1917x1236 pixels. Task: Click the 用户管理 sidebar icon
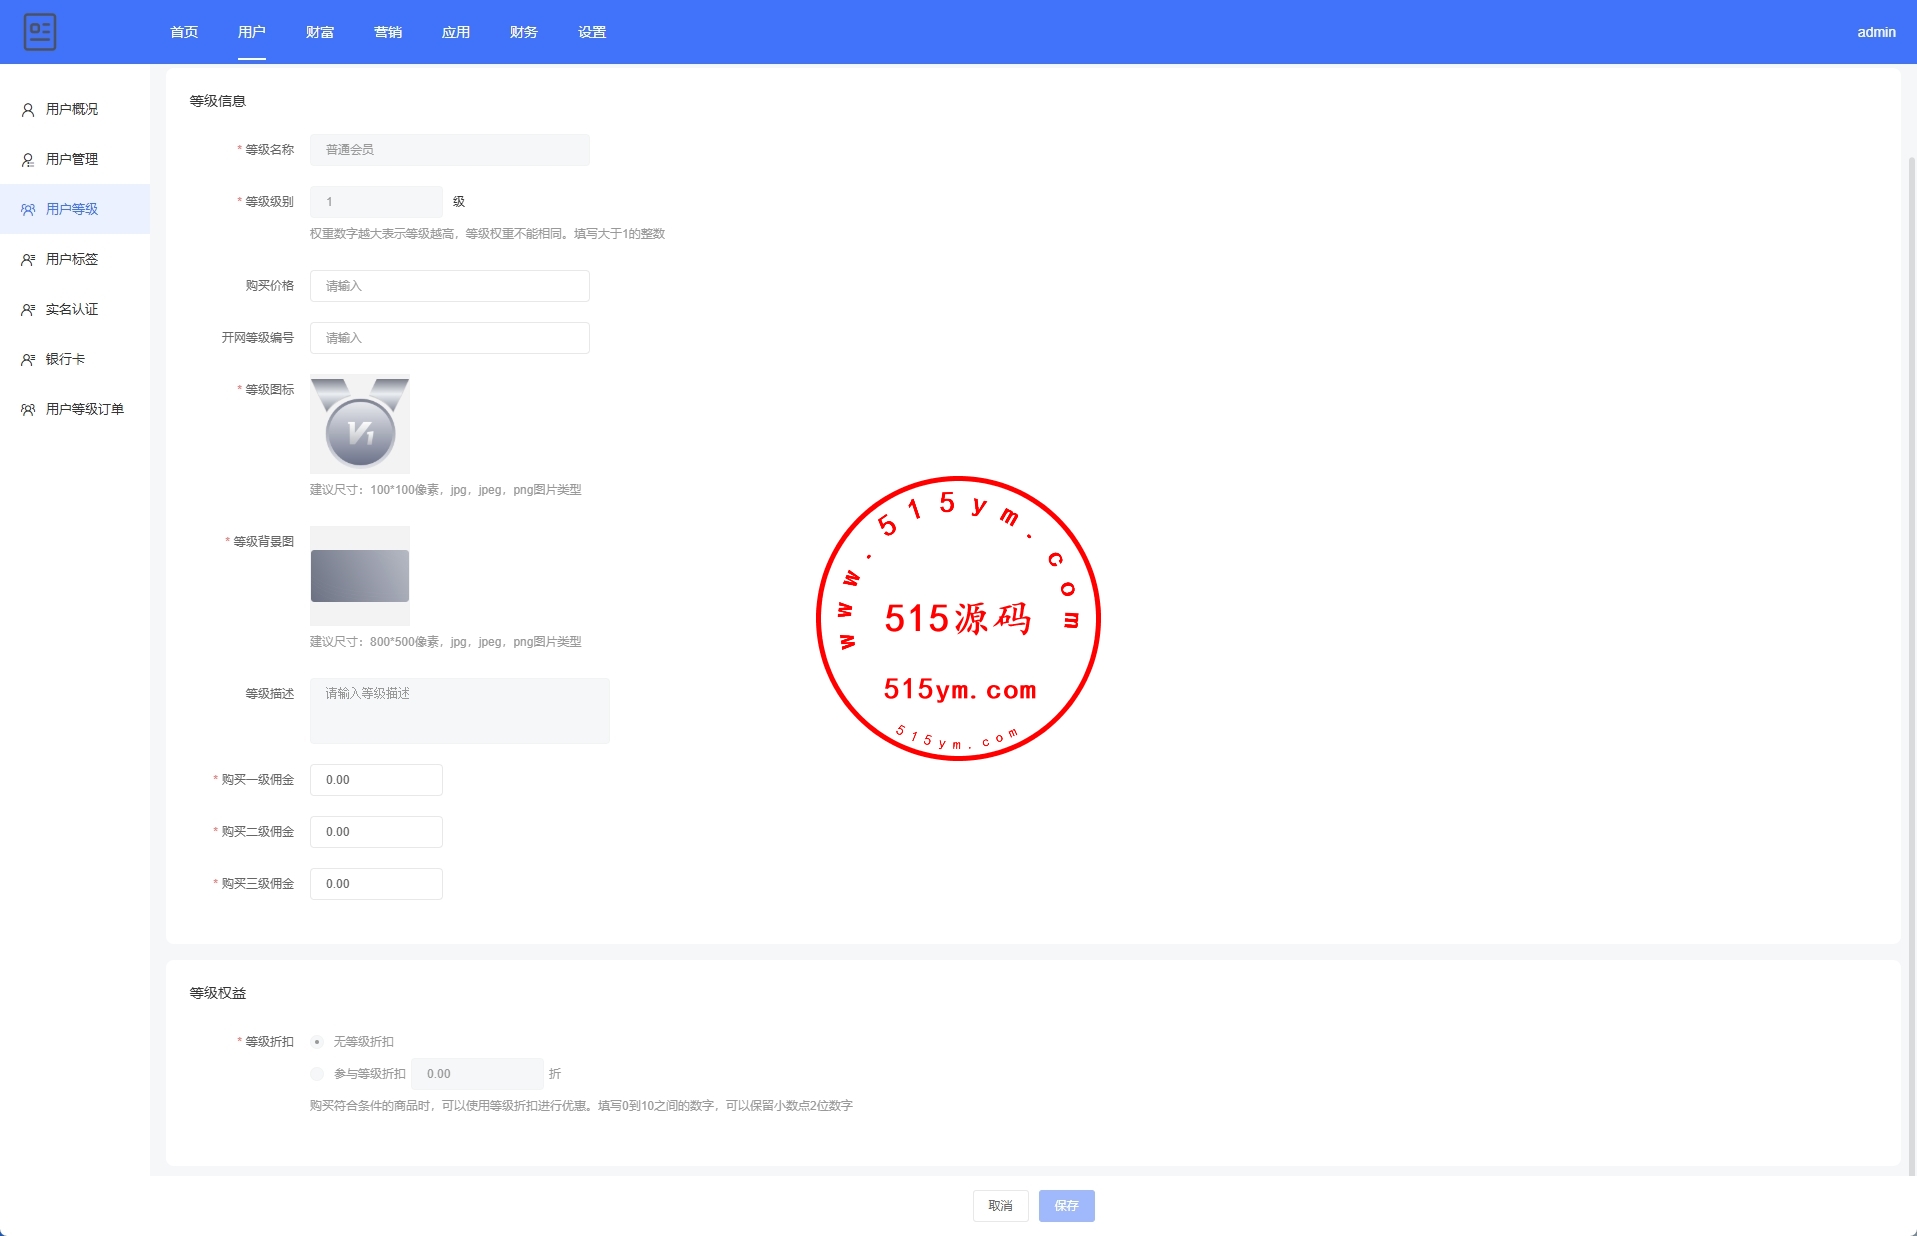pyautogui.click(x=28, y=160)
